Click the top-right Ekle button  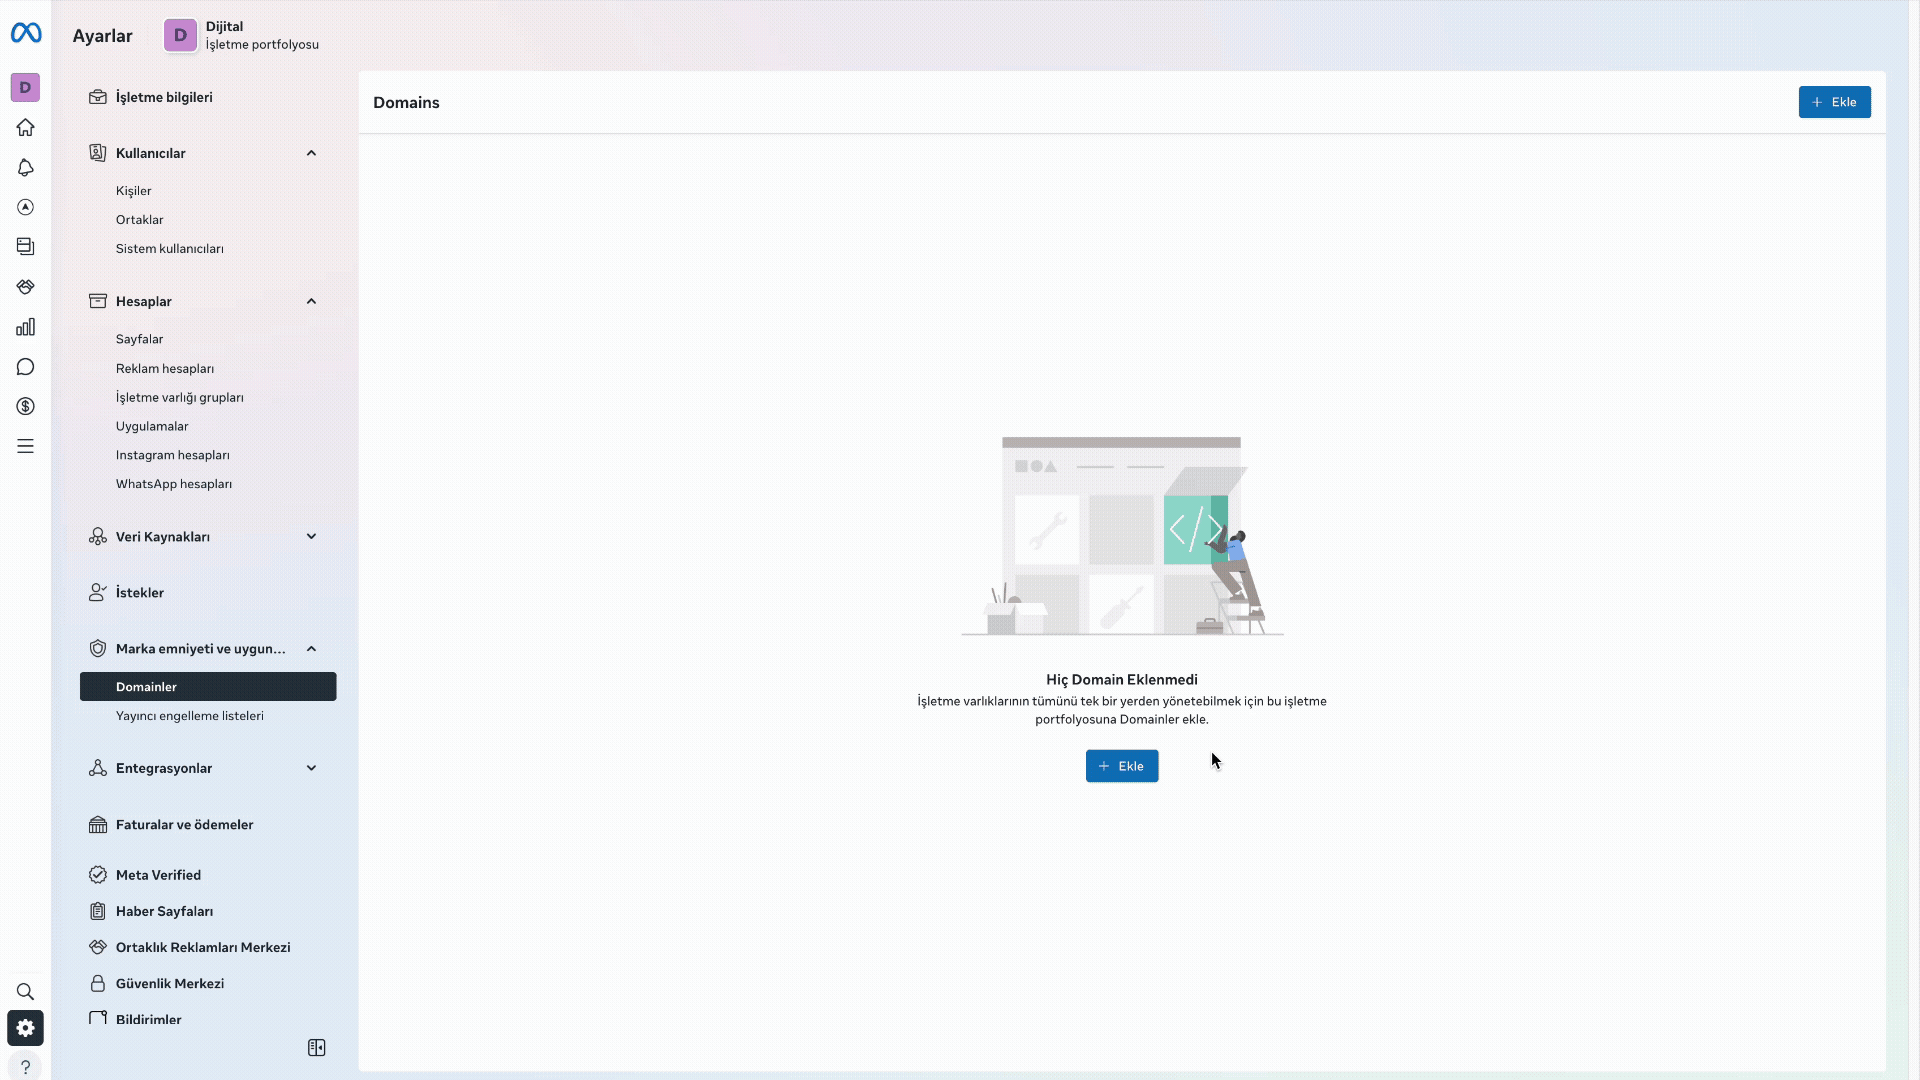click(1834, 102)
